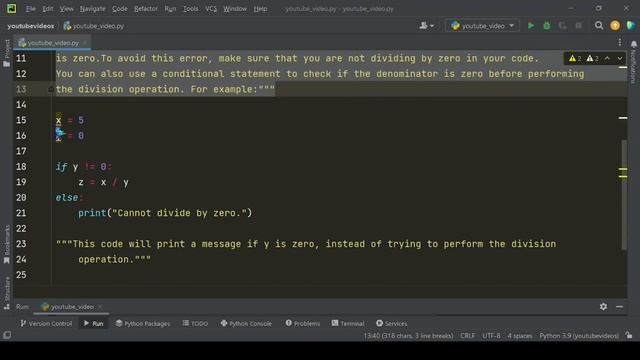Image resolution: width=640 pixels, height=360 pixels.
Task: Click line number 18 in gutter
Action: pos(21,167)
